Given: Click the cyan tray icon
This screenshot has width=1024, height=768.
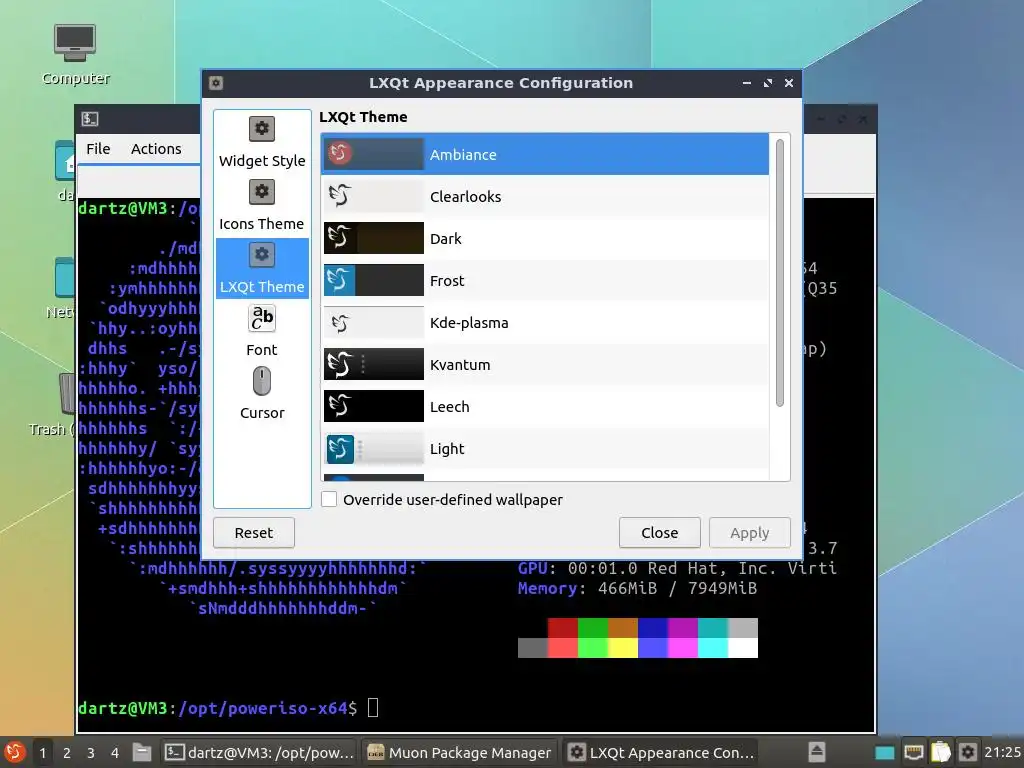Looking at the screenshot, I should pyautogui.click(x=884, y=752).
